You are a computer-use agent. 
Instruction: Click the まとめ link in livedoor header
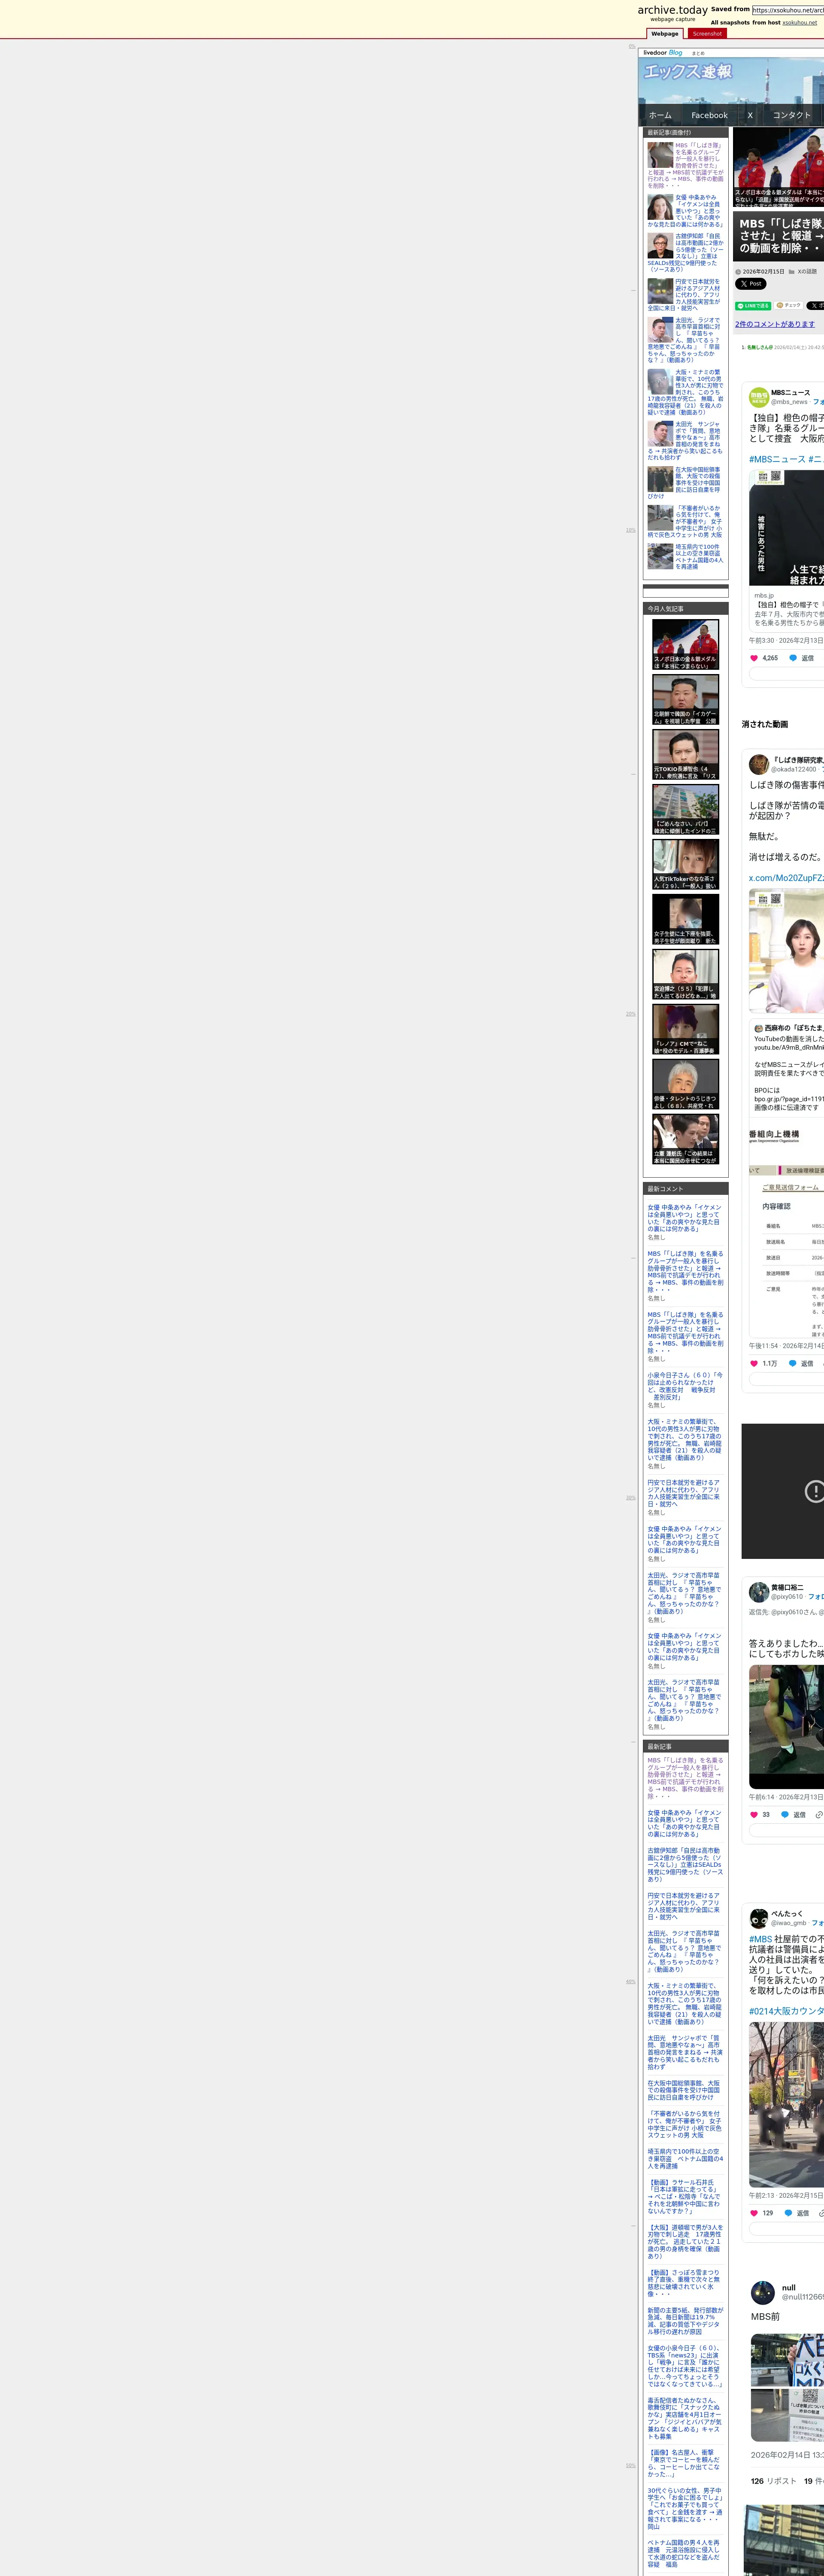[698, 53]
